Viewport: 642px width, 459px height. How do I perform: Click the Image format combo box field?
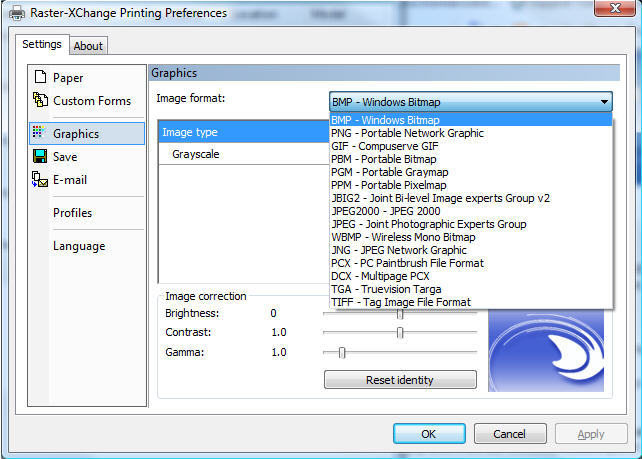471,102
